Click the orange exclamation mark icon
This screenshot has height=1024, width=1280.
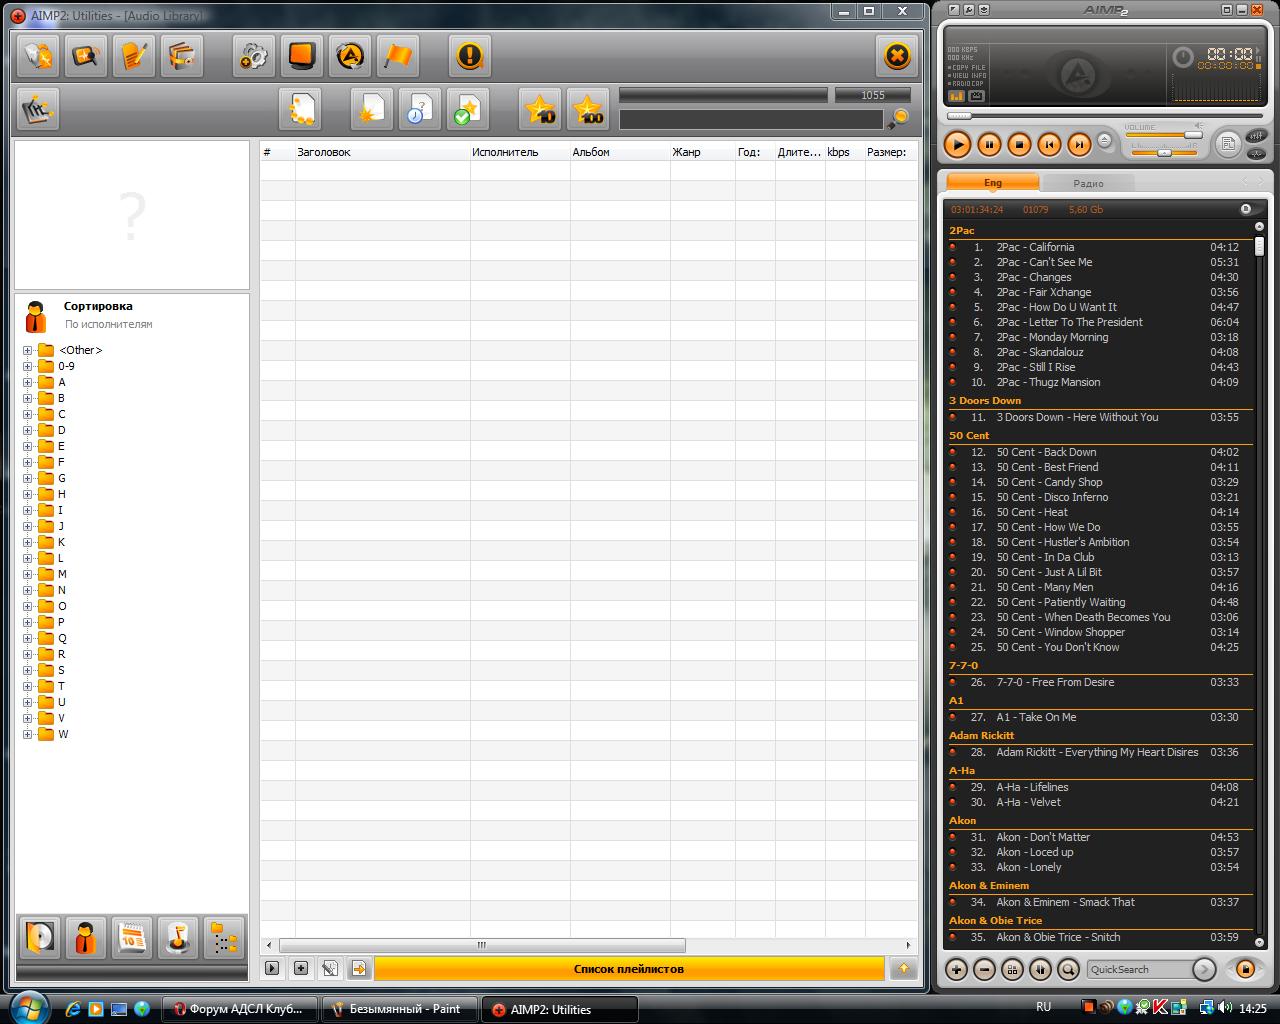pyautogui.click(x=469, y=56)
